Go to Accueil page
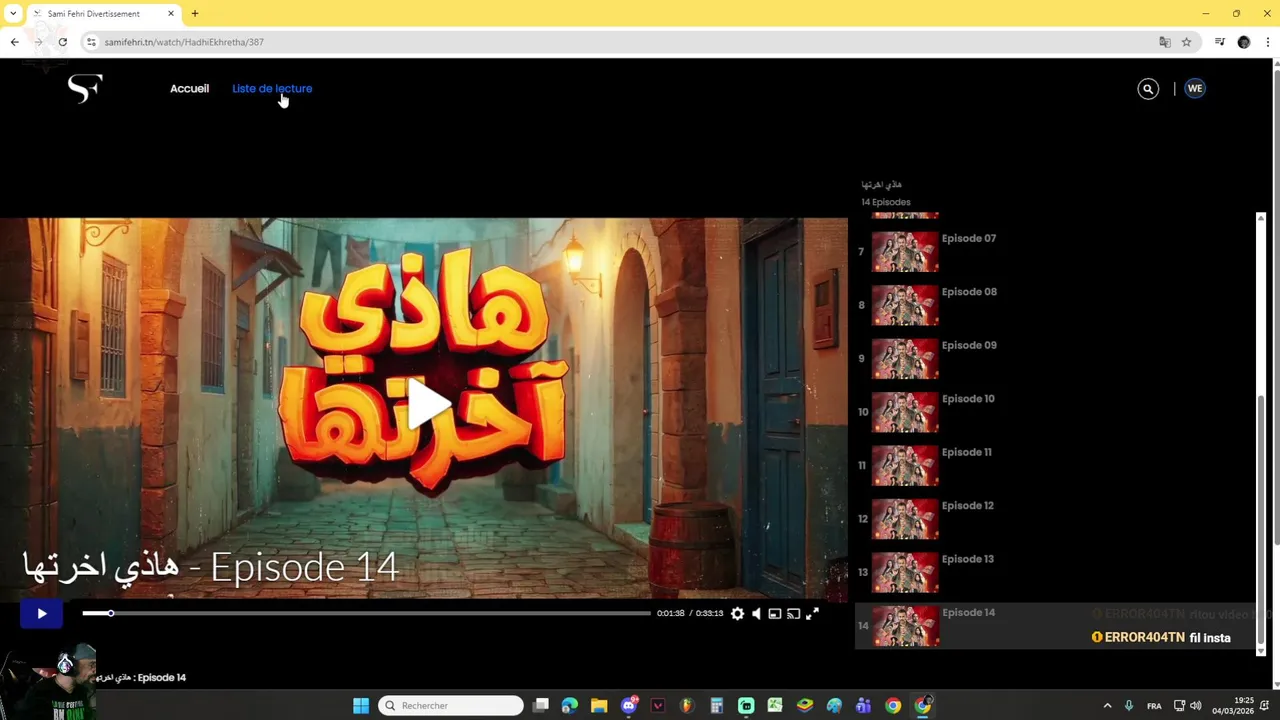The image size is (1280, 720). point(189,88)
